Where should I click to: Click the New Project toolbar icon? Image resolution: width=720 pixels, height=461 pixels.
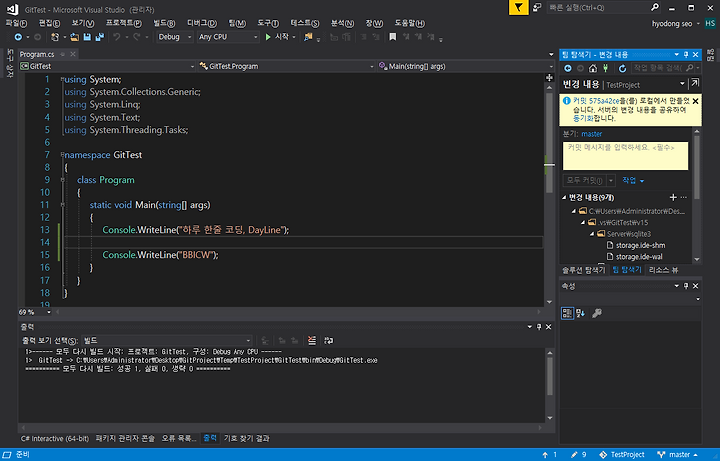(x=55, y=37)
